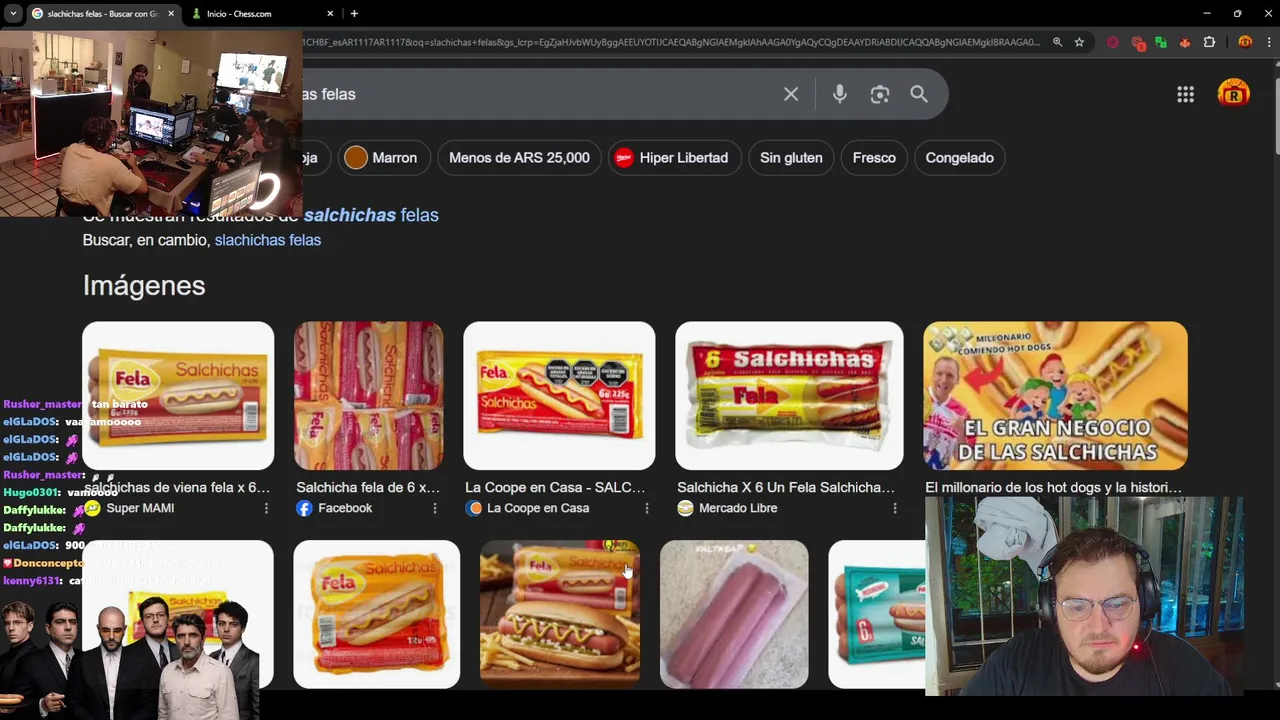
Task: Open a new browser tab
Action: tap(354, 13)
